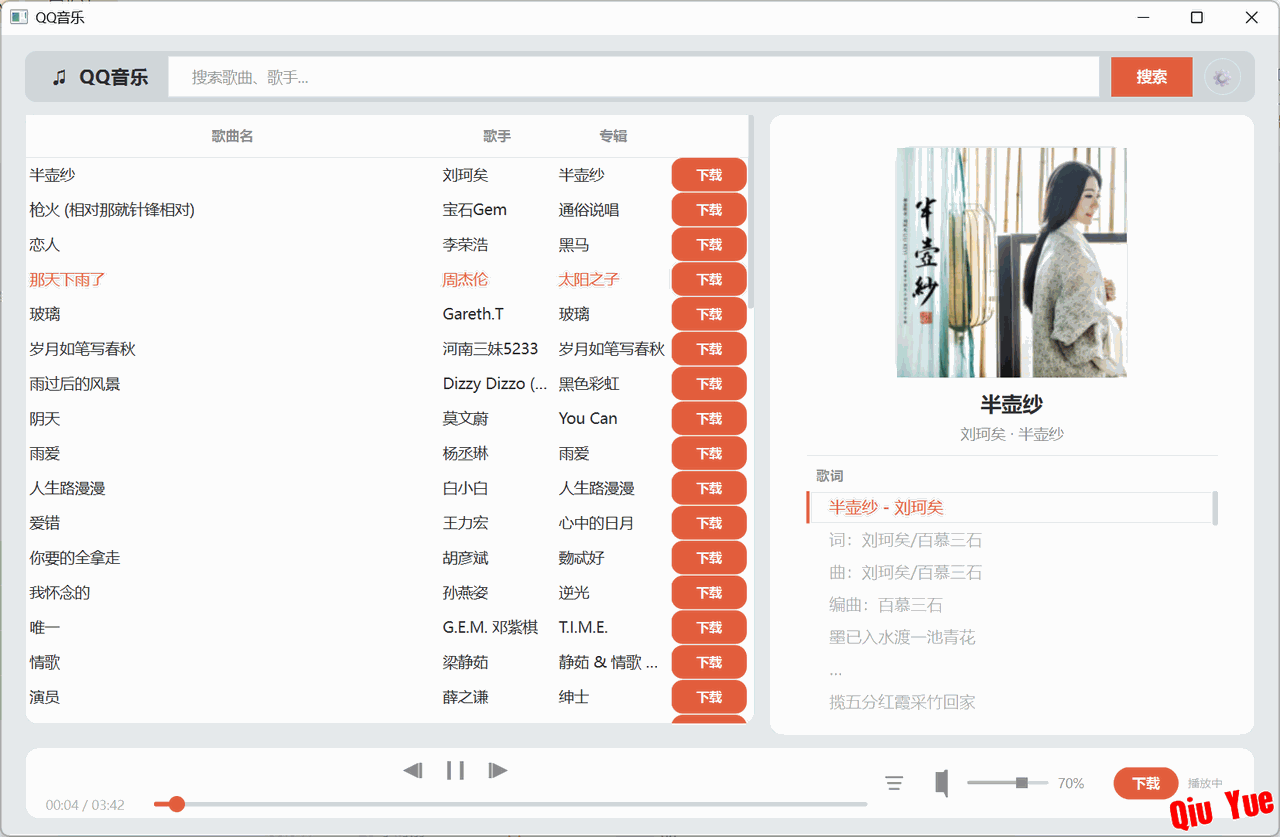
Task: Download 唯一 by G.E.M. 邓紫棋
Action: [x=709, y=628]
